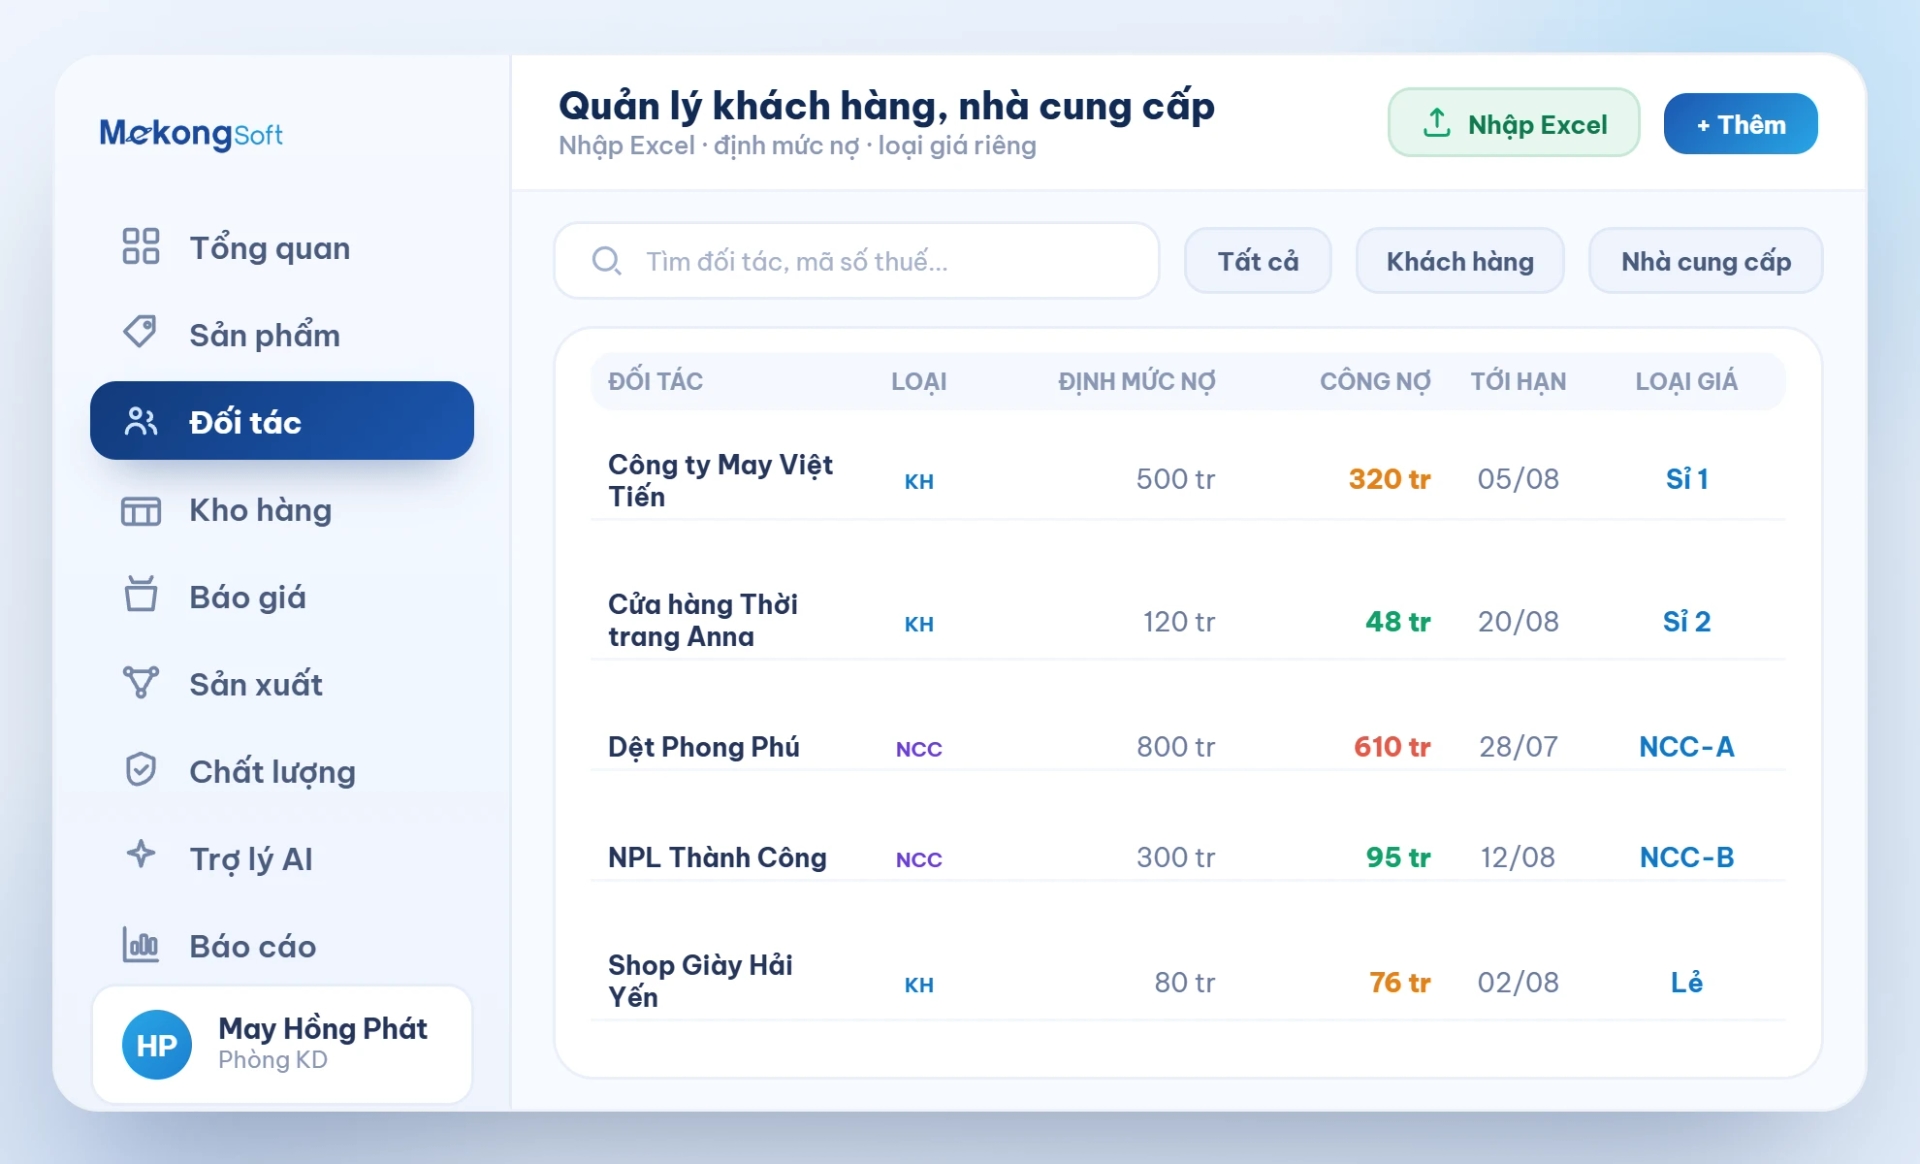Navigate to Báo giá
Screen dimensions: 1920x1164
coord(282,597)
